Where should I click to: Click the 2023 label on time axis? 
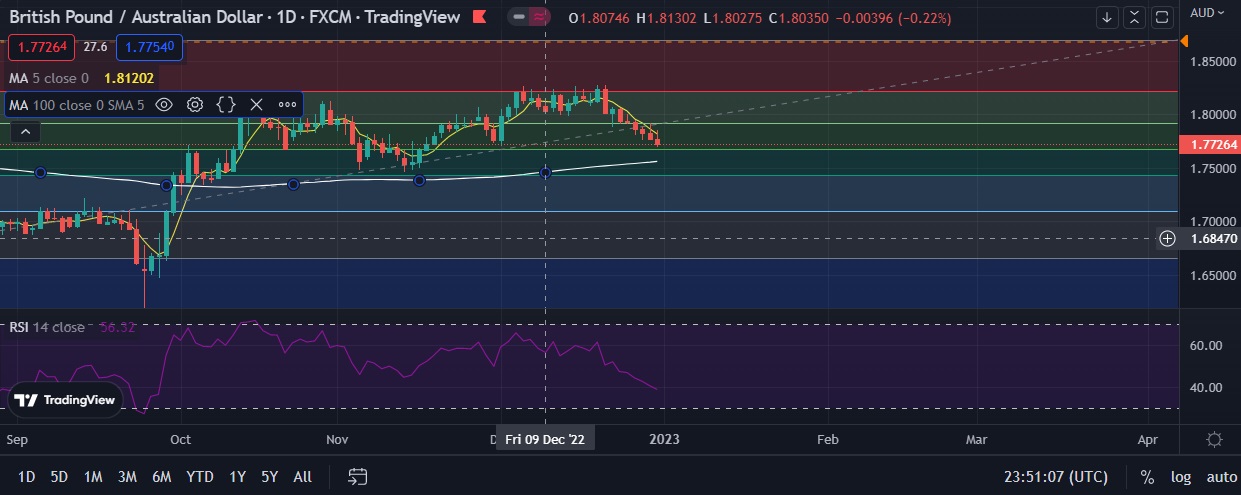pyautogui.click(x=665, y=439)
